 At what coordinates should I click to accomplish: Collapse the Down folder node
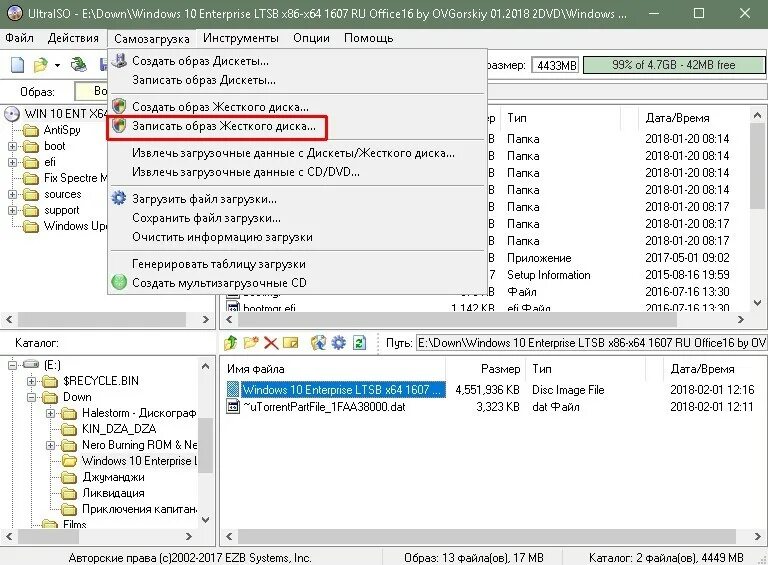(31, 397)
